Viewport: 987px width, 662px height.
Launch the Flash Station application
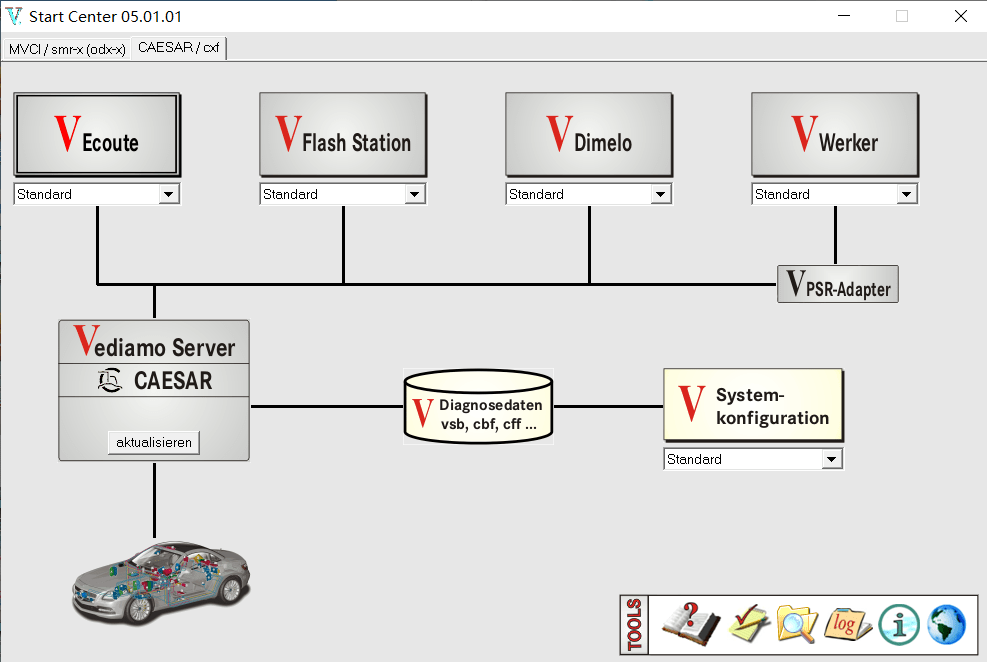tap(342, 134)
